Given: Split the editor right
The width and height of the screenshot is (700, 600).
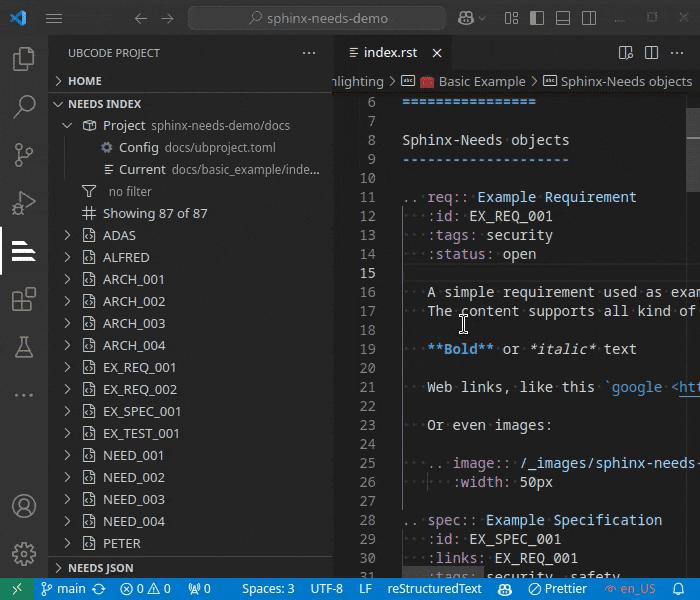Looking at the screenshot, I should 651,53.
